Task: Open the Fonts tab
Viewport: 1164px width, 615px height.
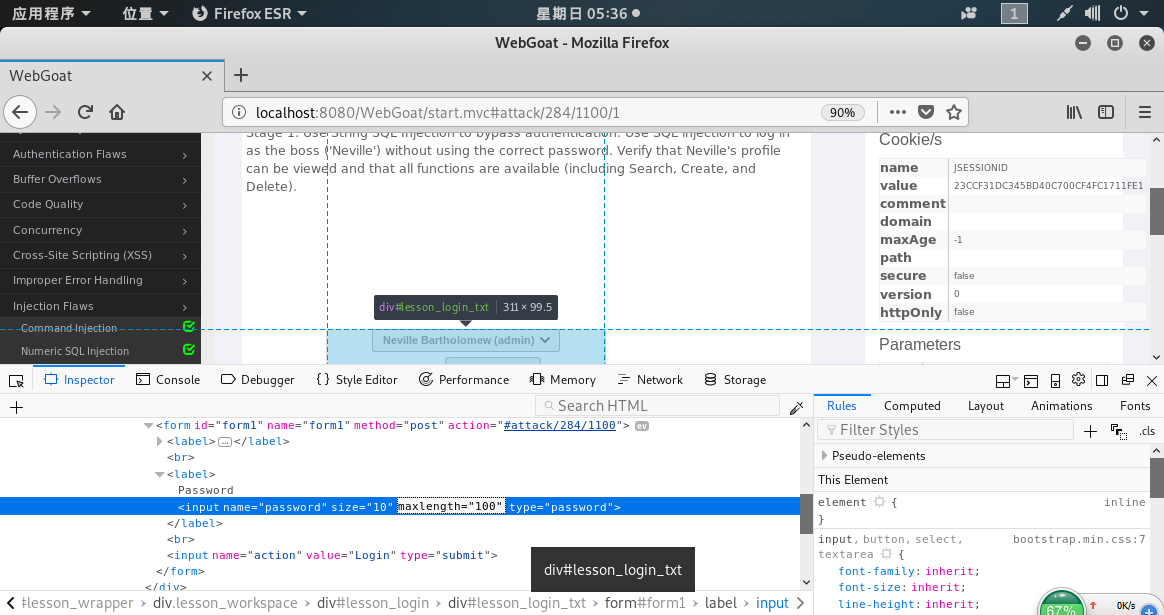Action: [x=1134, y=406]
